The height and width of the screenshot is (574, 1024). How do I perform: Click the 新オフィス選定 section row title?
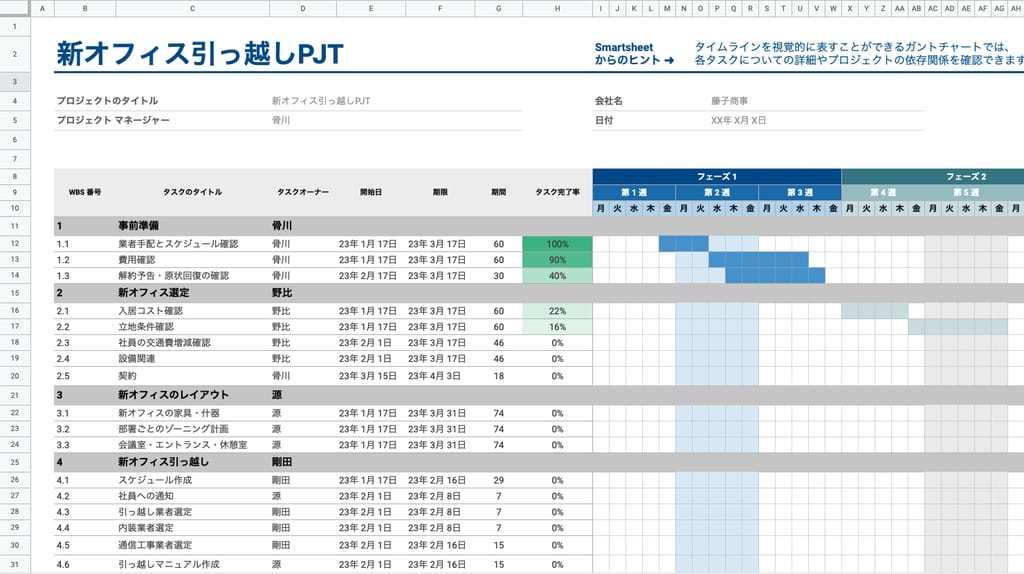(153, 293)
